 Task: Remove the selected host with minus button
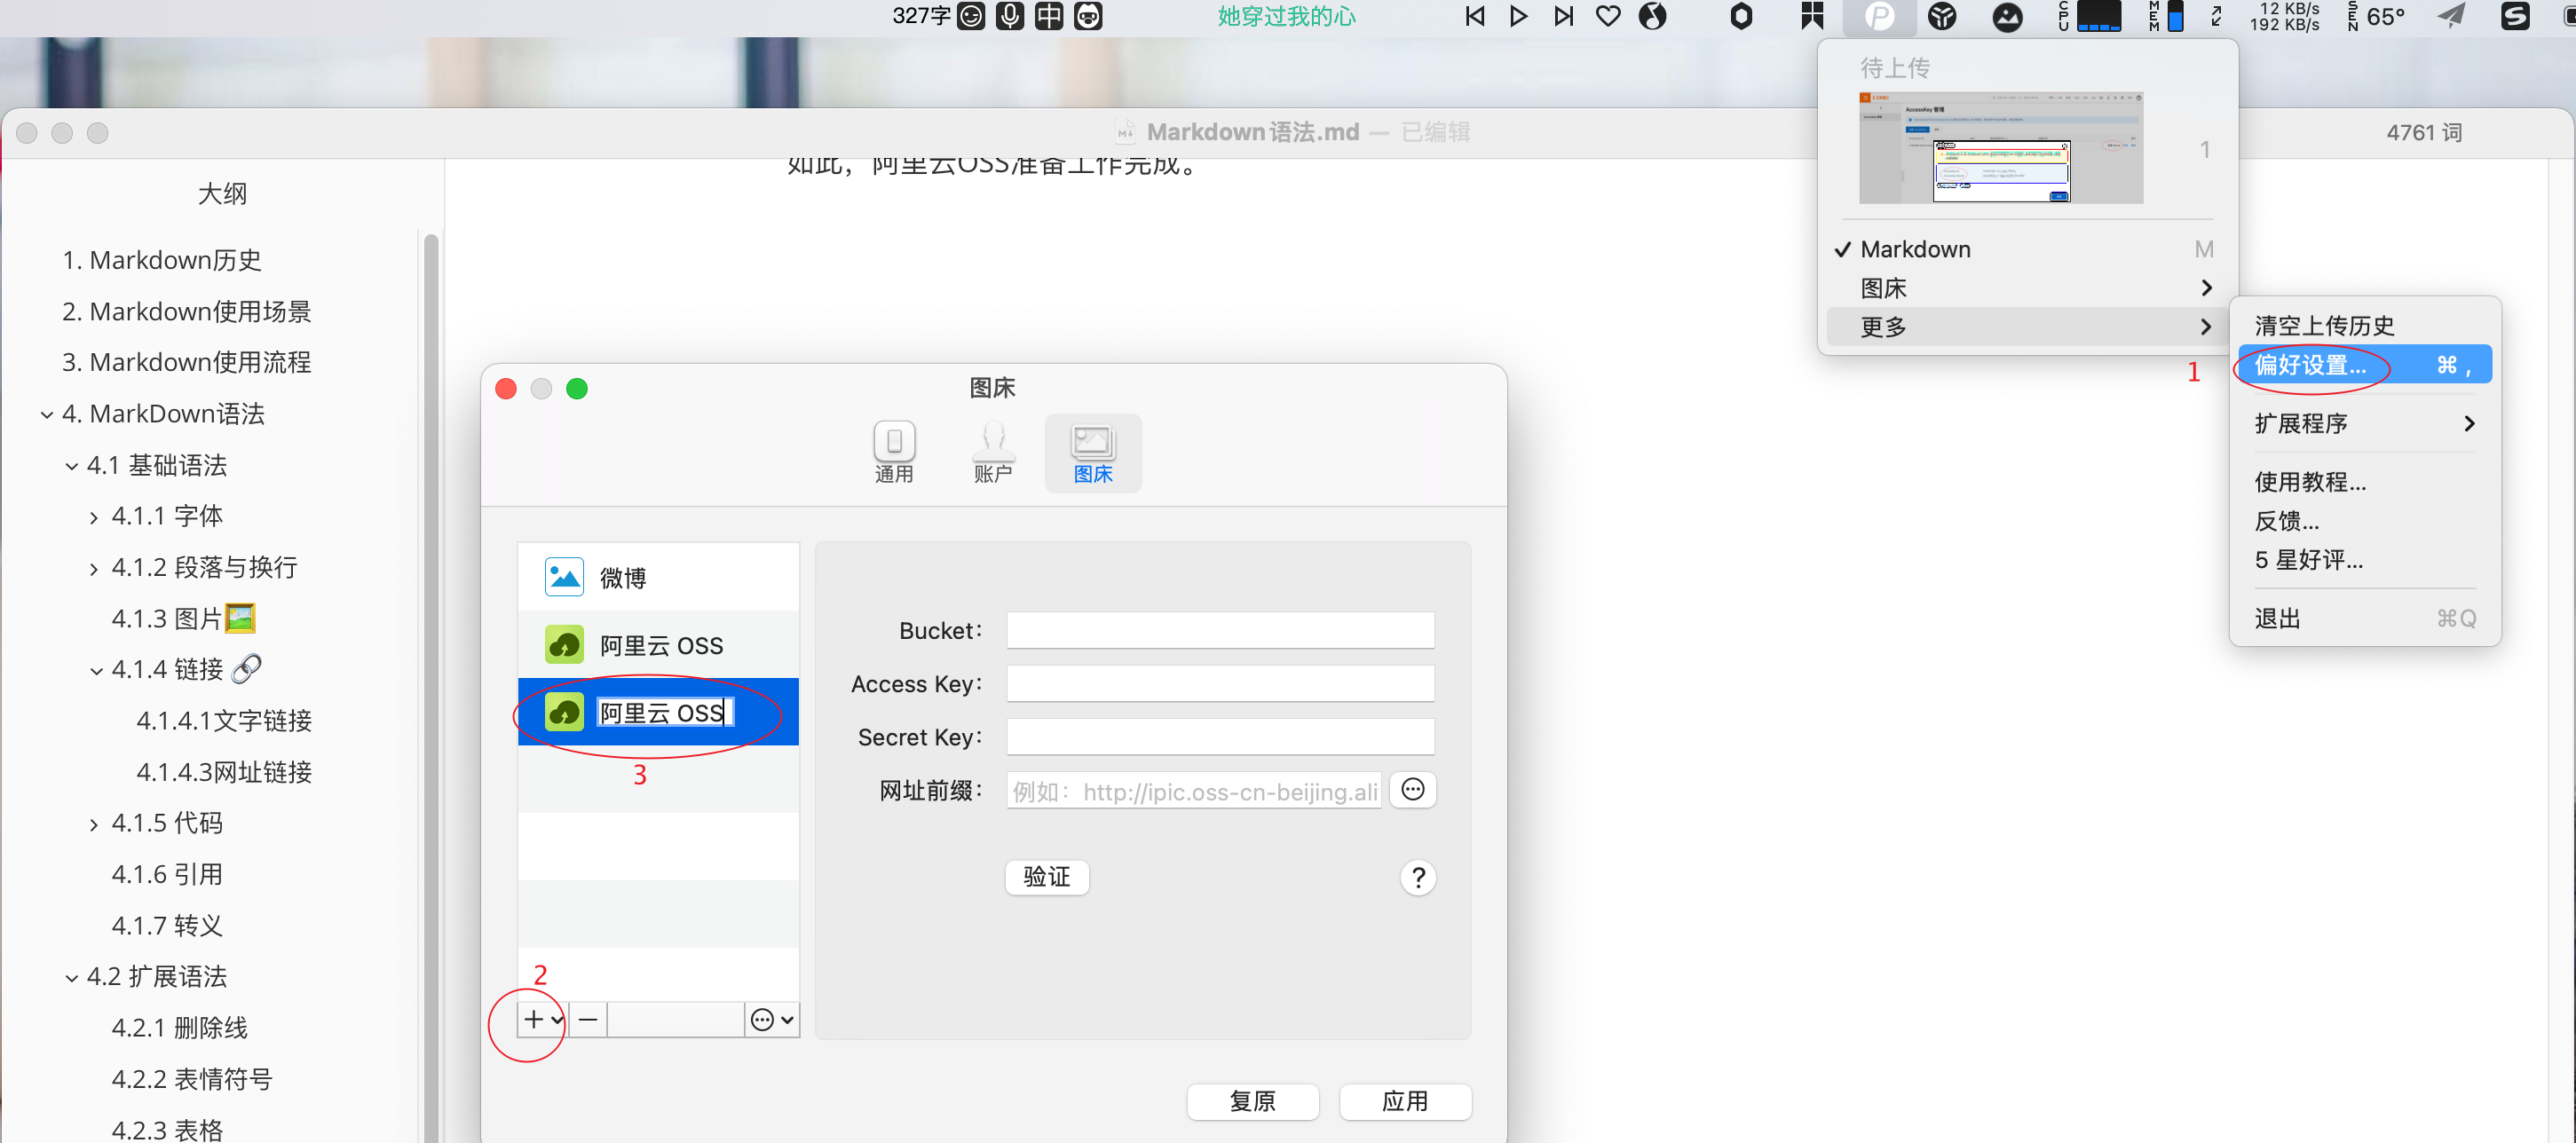588,1019
